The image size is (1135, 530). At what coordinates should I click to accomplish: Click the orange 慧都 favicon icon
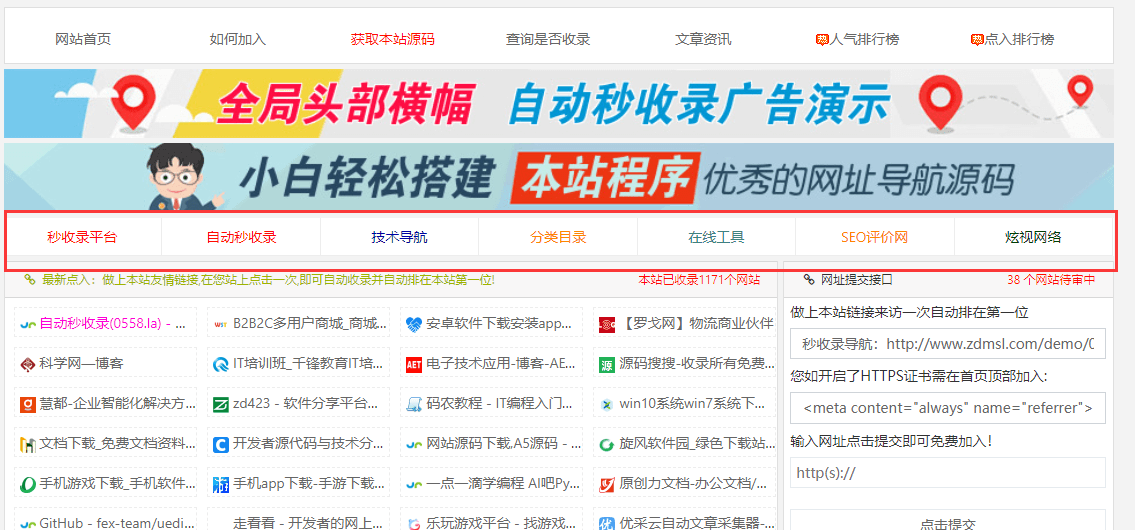pyautogui.click(x=27, y=404)
